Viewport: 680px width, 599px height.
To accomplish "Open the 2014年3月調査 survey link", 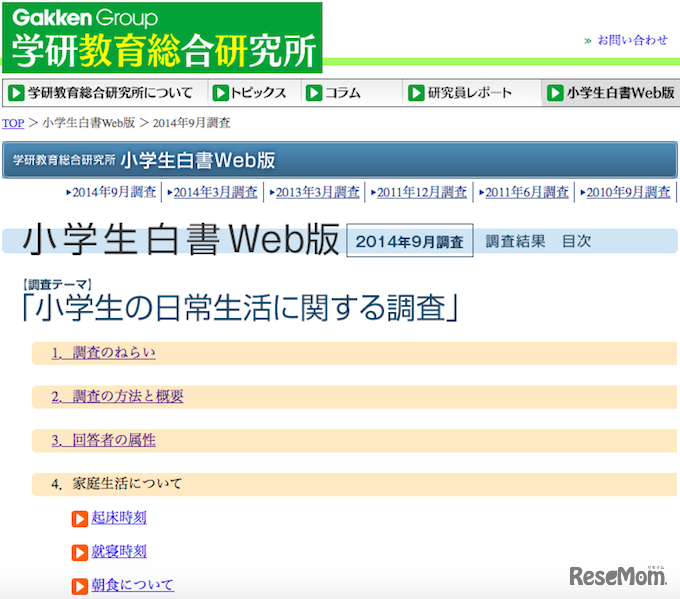I will [x=216, y=192].
